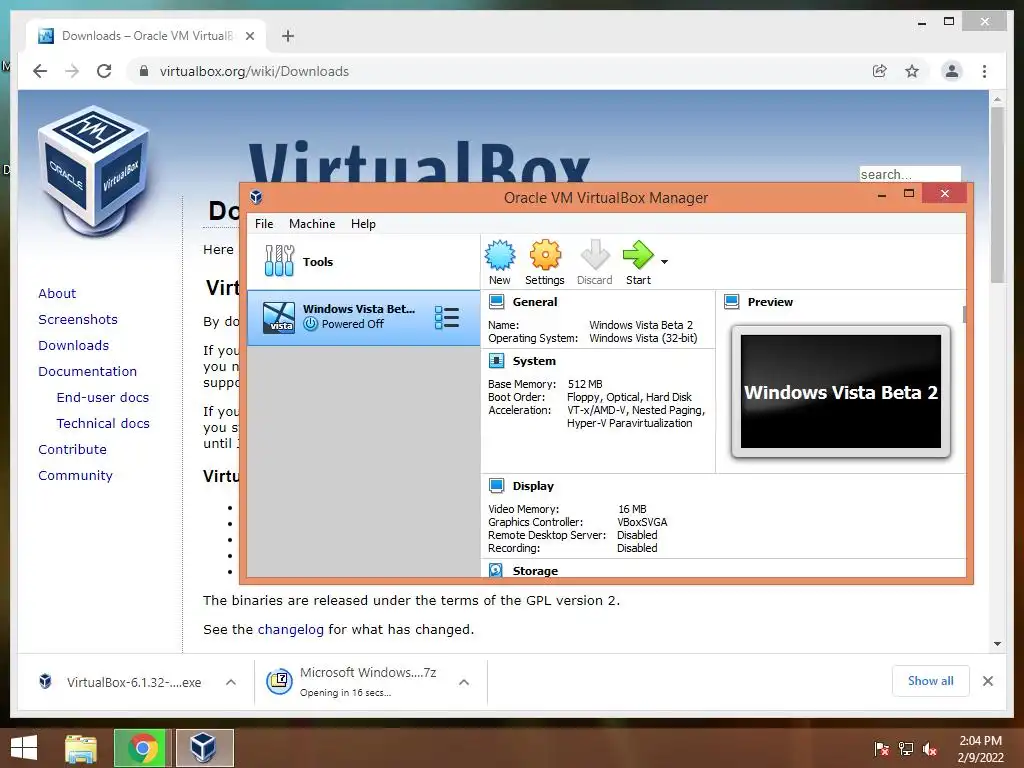
Task: Switch to VirtualBox in the taskbar
Action: pos(204,748)
